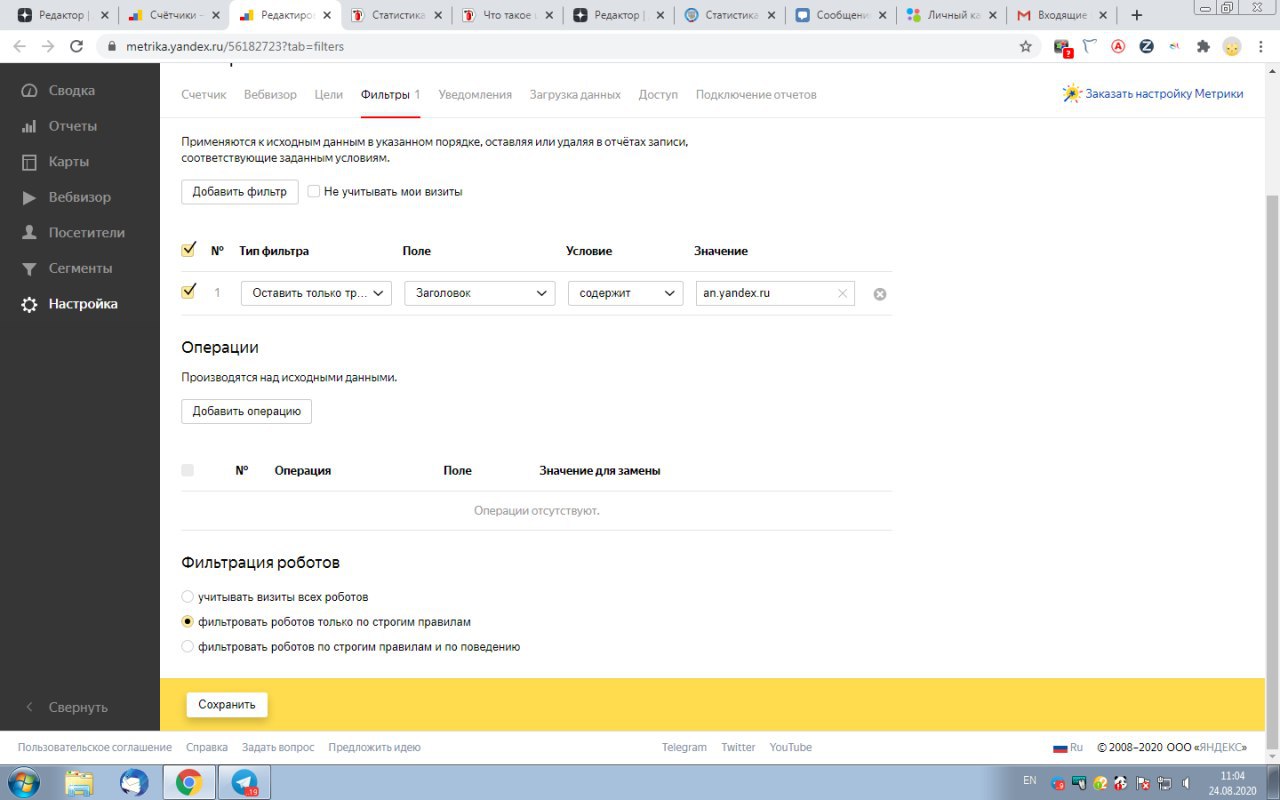Screen dimensions: 1280x800
Task: Click Добавить фильтр button
Action: pyautogui.click(x=240, y=191)
